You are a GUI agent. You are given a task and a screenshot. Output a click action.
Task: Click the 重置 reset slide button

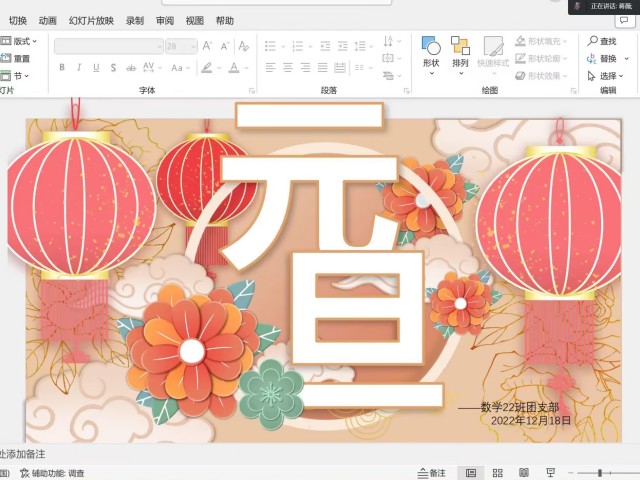pos(16,58)
